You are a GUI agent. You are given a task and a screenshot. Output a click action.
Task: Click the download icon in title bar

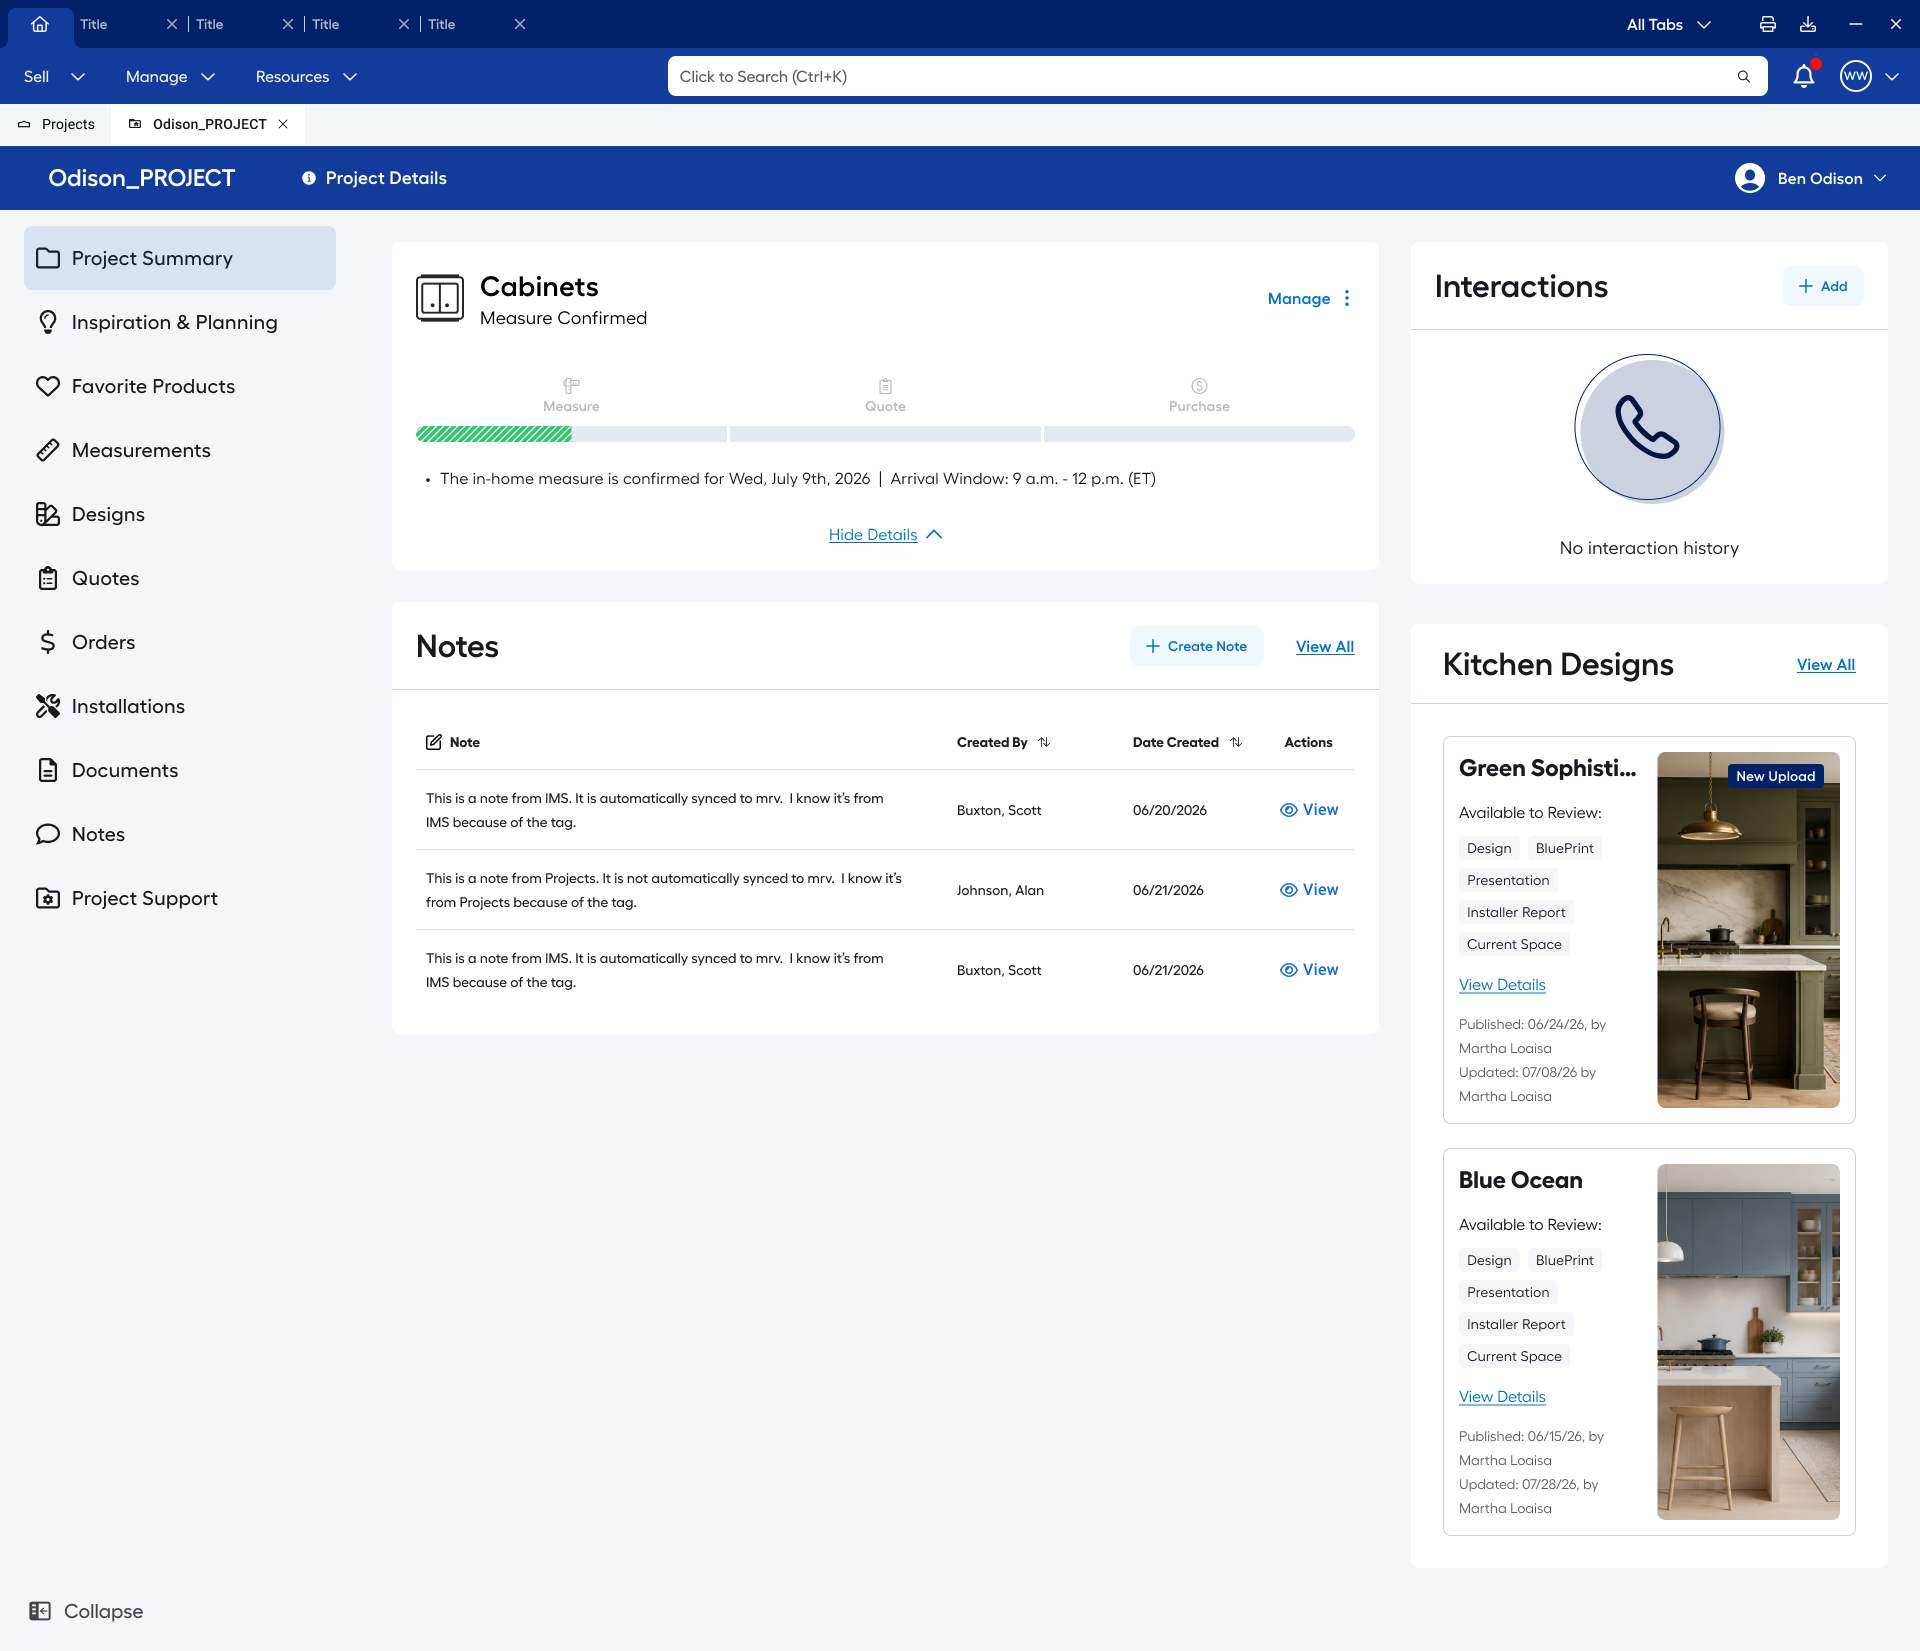[x=1808, y=24]
